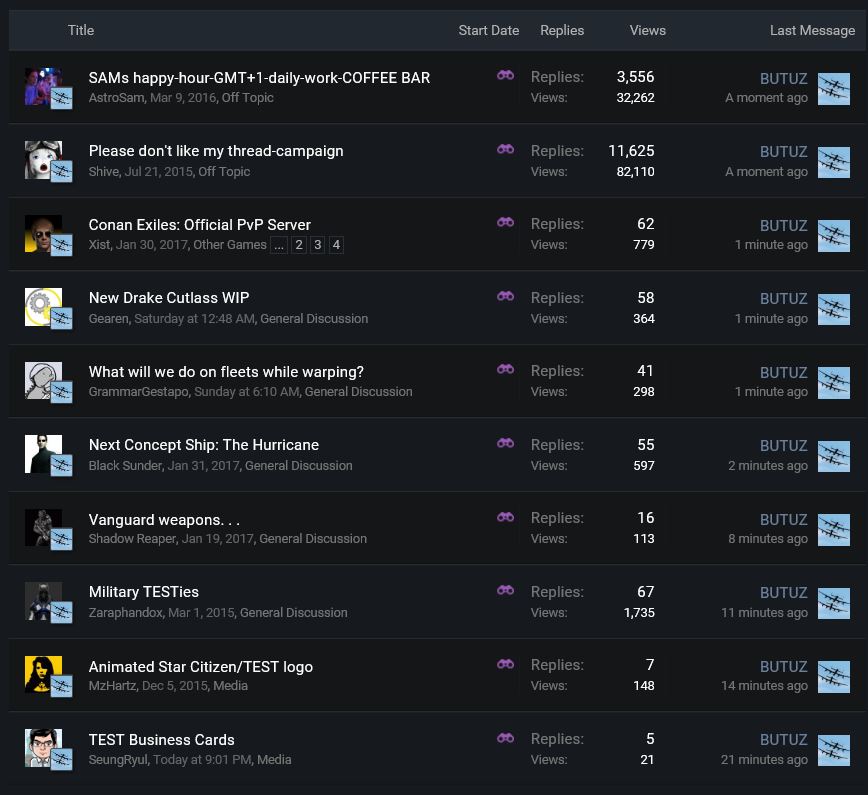868x795 pixels.
Task: Click binoculars icon on TEST Business Cards row
Action: point(505,738)
